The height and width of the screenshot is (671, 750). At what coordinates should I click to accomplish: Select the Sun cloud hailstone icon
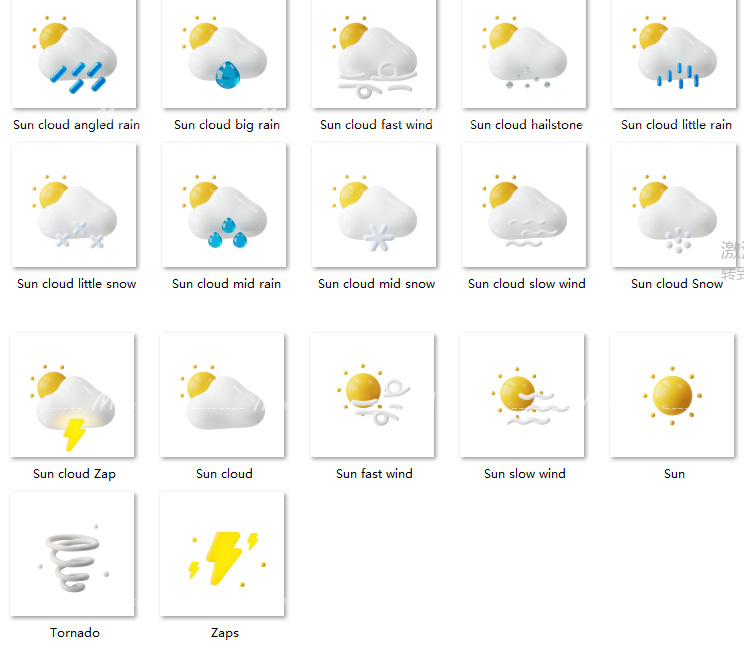(524, 54)
